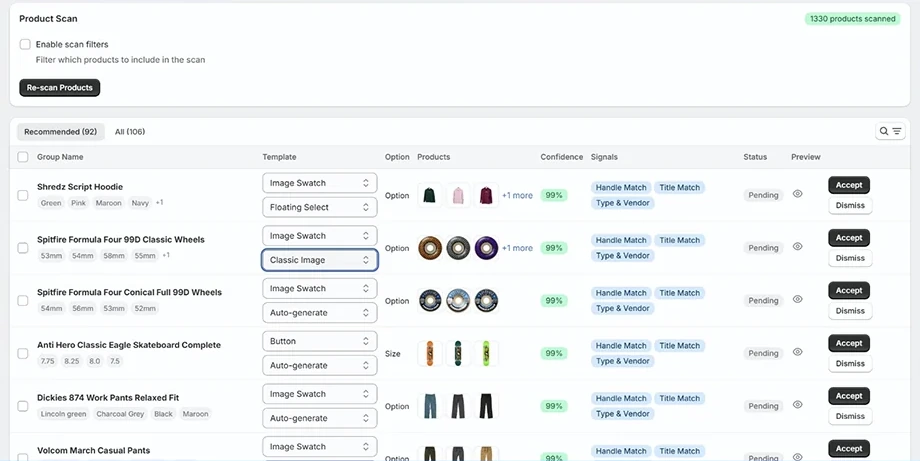Click the Confidence column header

coord(562,157)
